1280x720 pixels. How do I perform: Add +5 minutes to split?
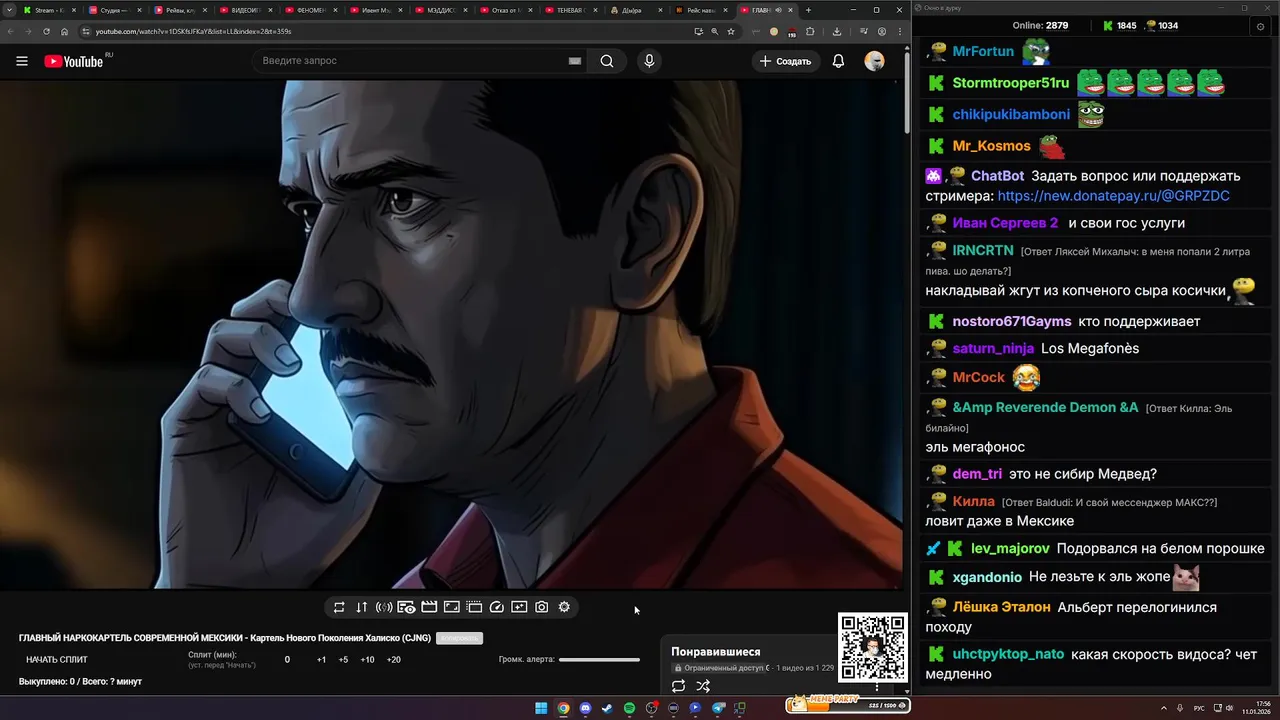coord(343,660)
